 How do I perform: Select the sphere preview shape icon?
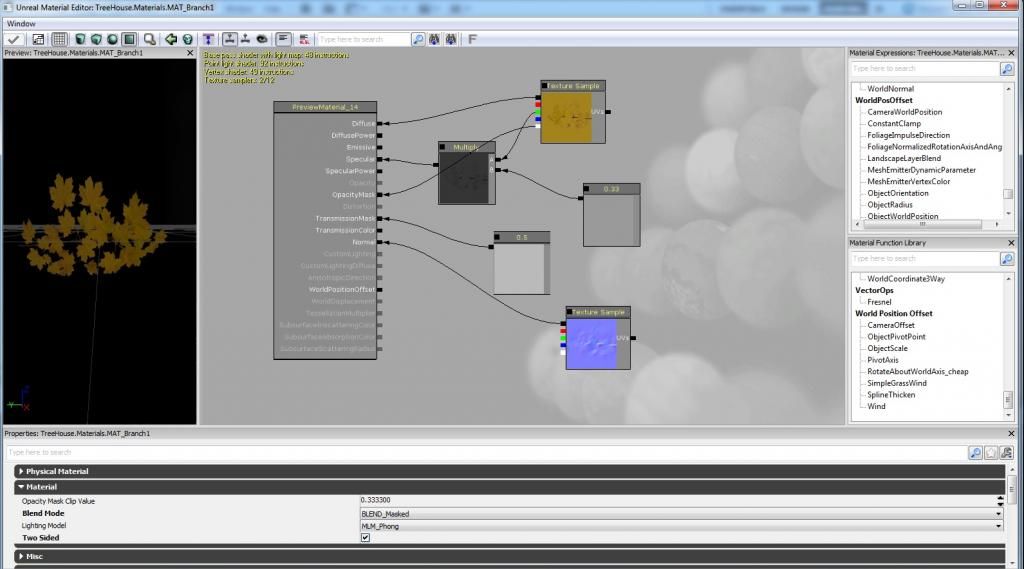click(112, 39)
